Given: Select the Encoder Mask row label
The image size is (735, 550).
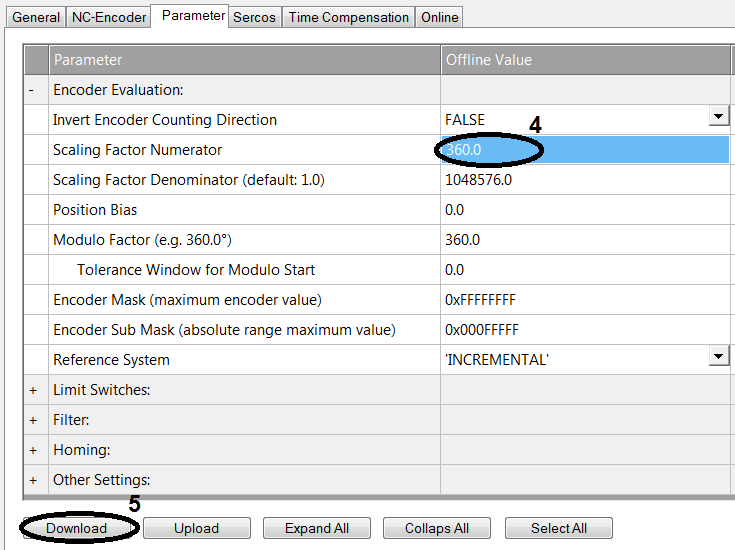Looking at the screenshot, I should [188, 300].
